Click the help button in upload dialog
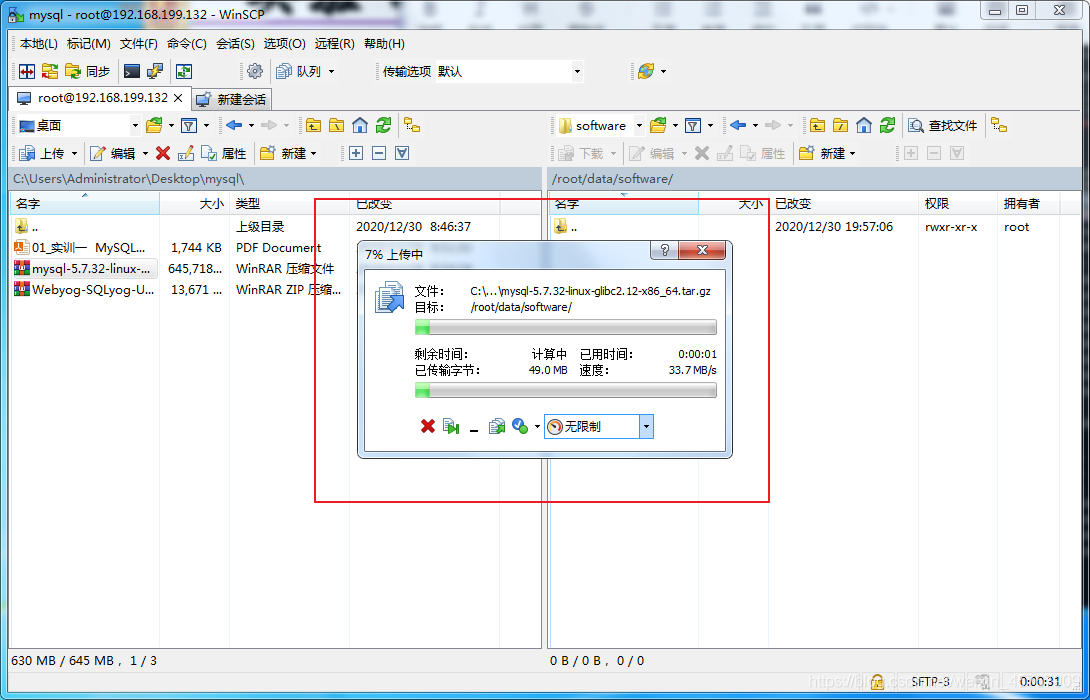The width and height of the screenshot is (1090, 700). coord(665,250)
